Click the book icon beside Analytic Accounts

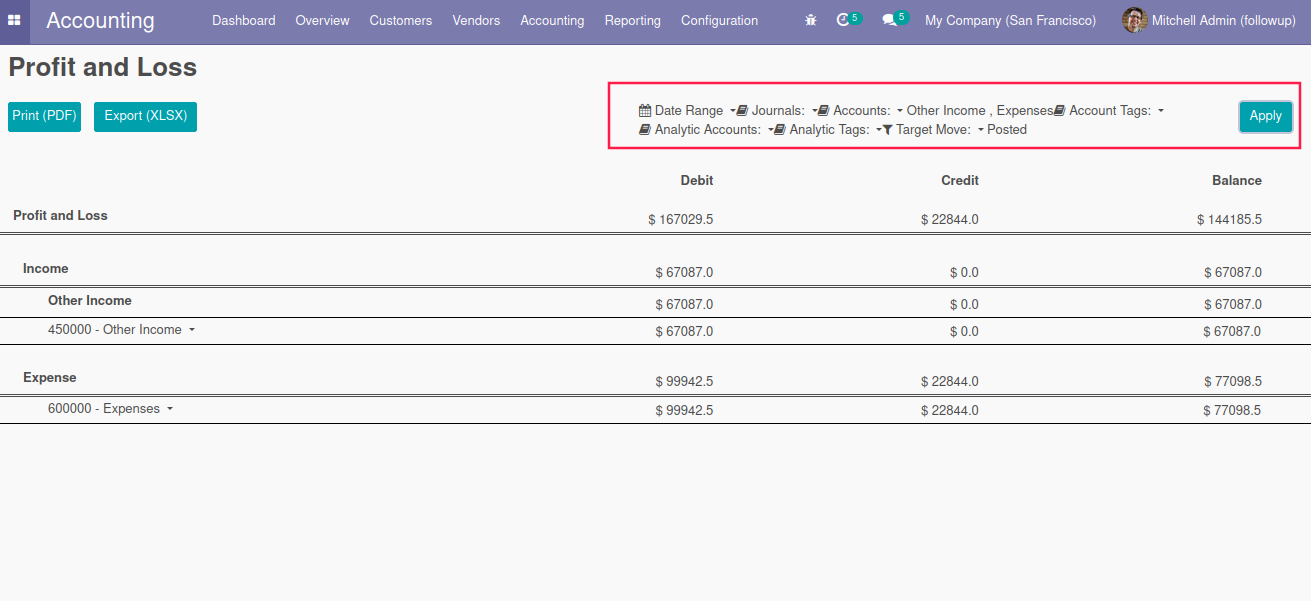645,130
